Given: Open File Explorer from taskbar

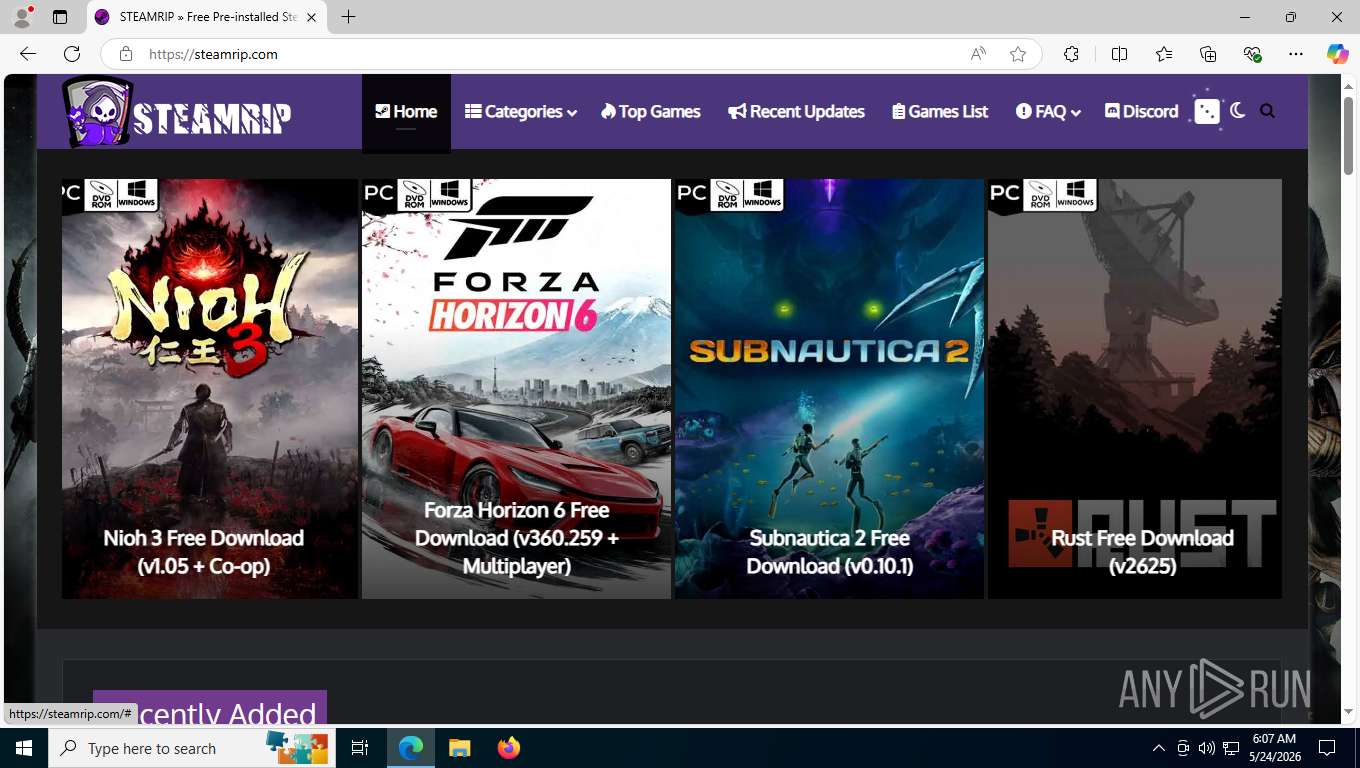Looking at the screenshot, I should coord(459,748).
